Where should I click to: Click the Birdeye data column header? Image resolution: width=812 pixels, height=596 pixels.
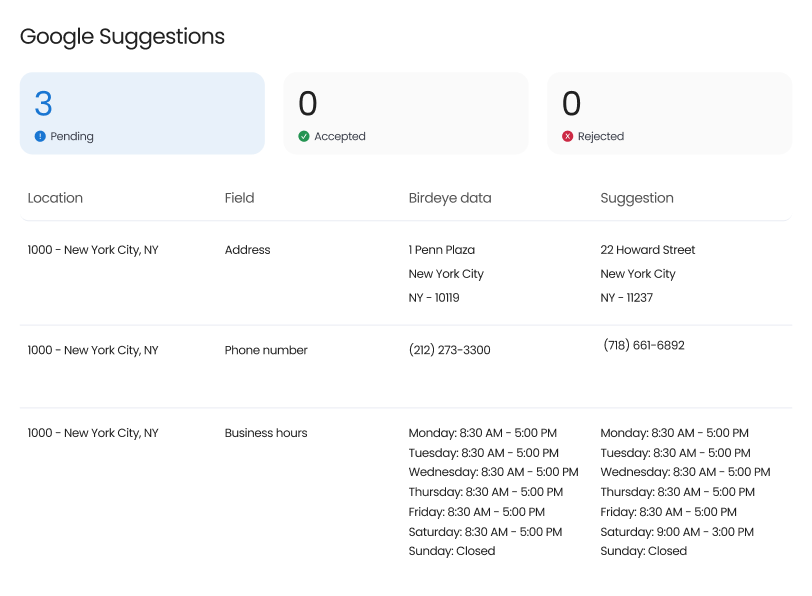pos(450,198)
